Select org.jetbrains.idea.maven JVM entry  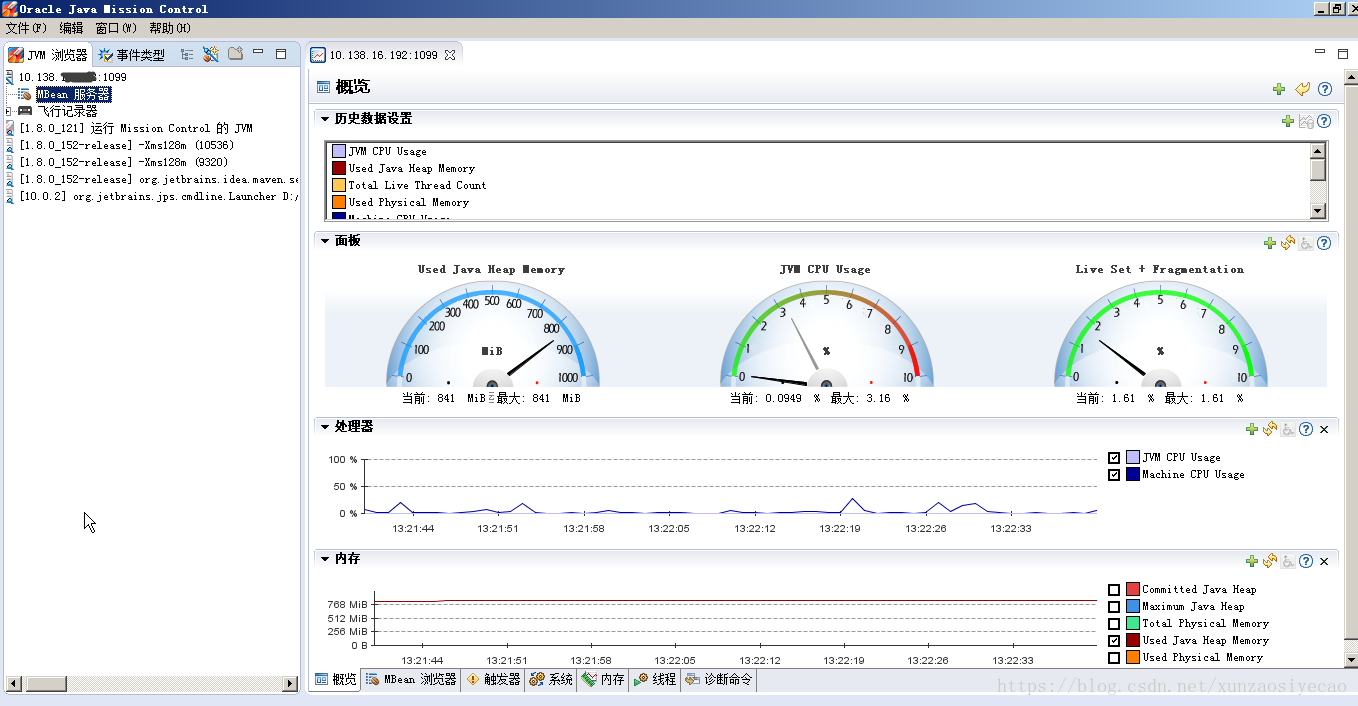point(158,179)
